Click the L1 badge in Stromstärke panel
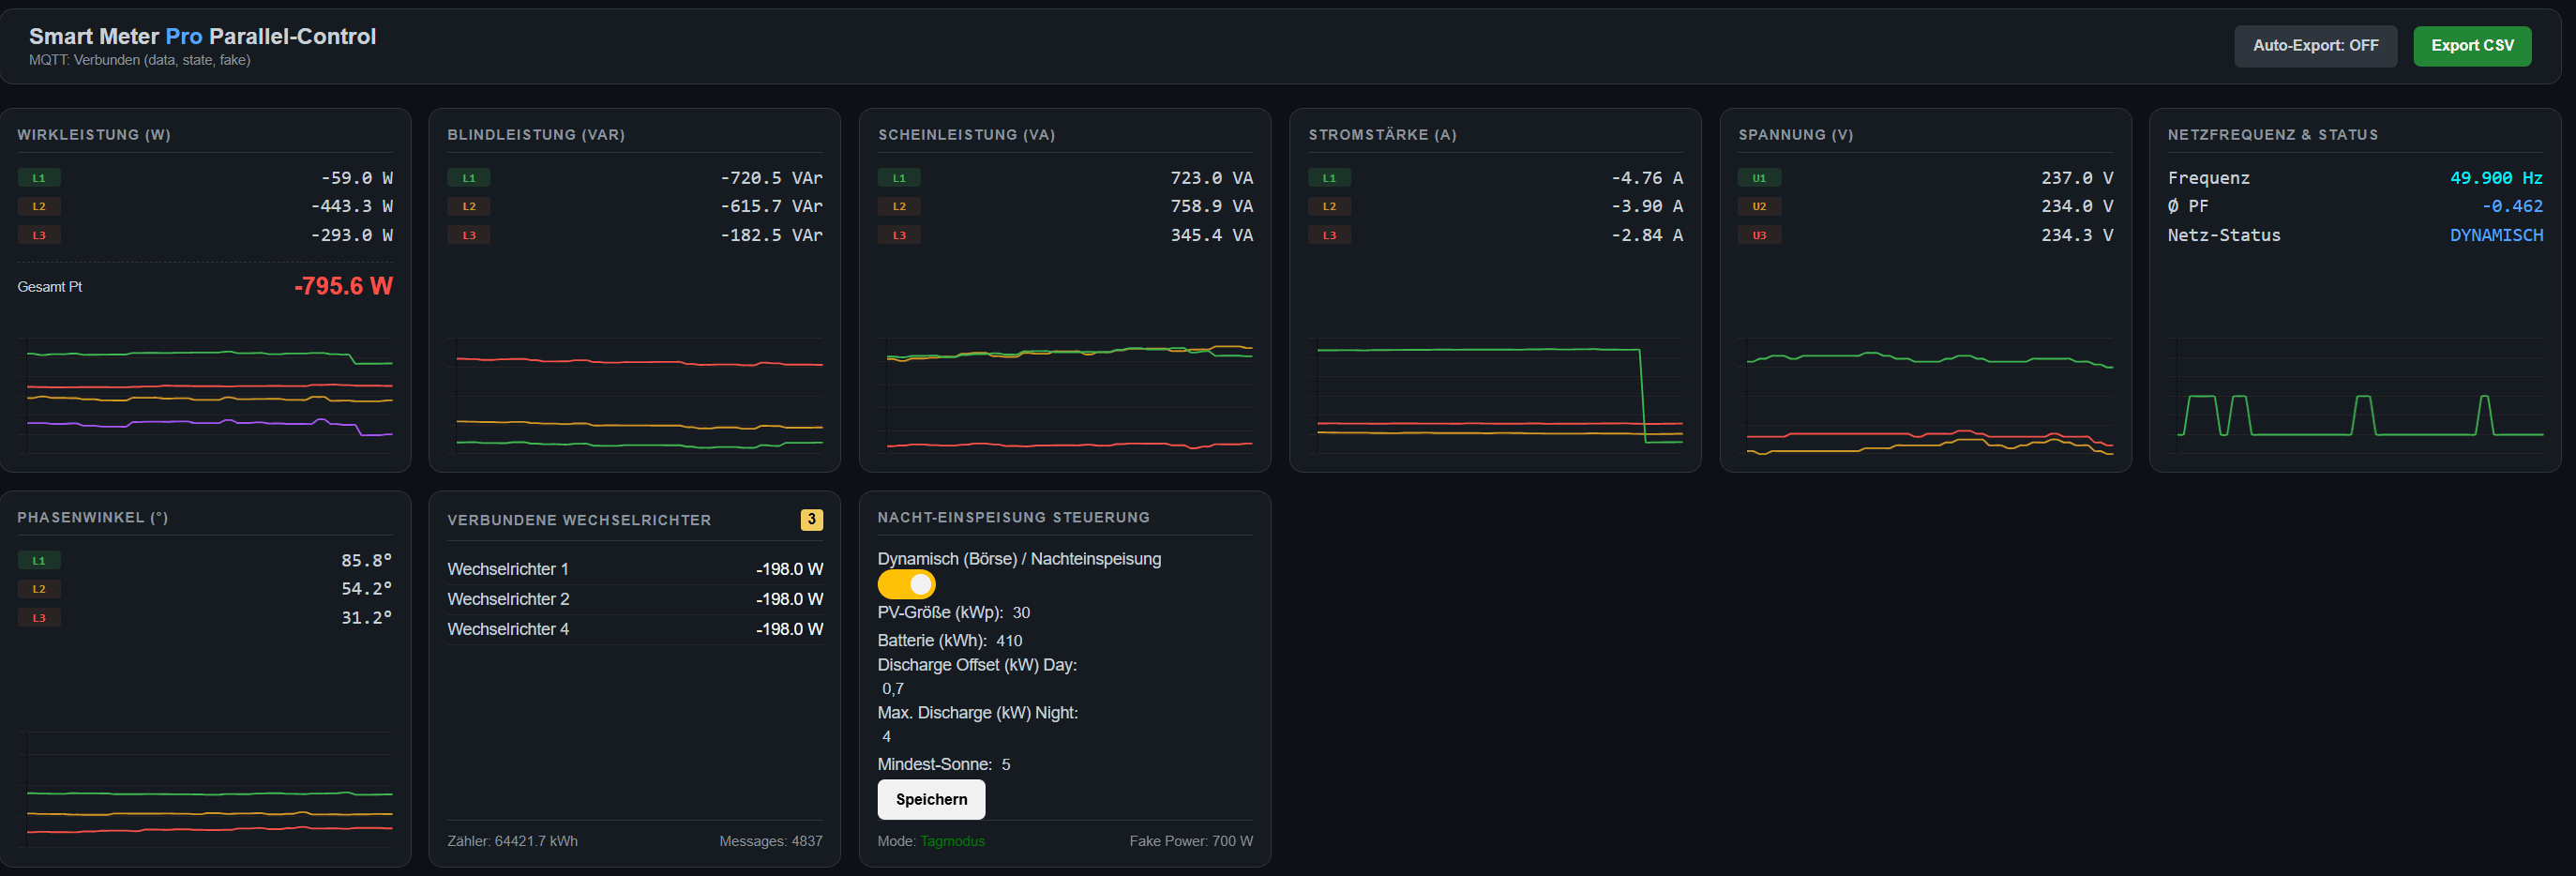The height and width of the screenshot is (876, 2576). (1329, 178)
